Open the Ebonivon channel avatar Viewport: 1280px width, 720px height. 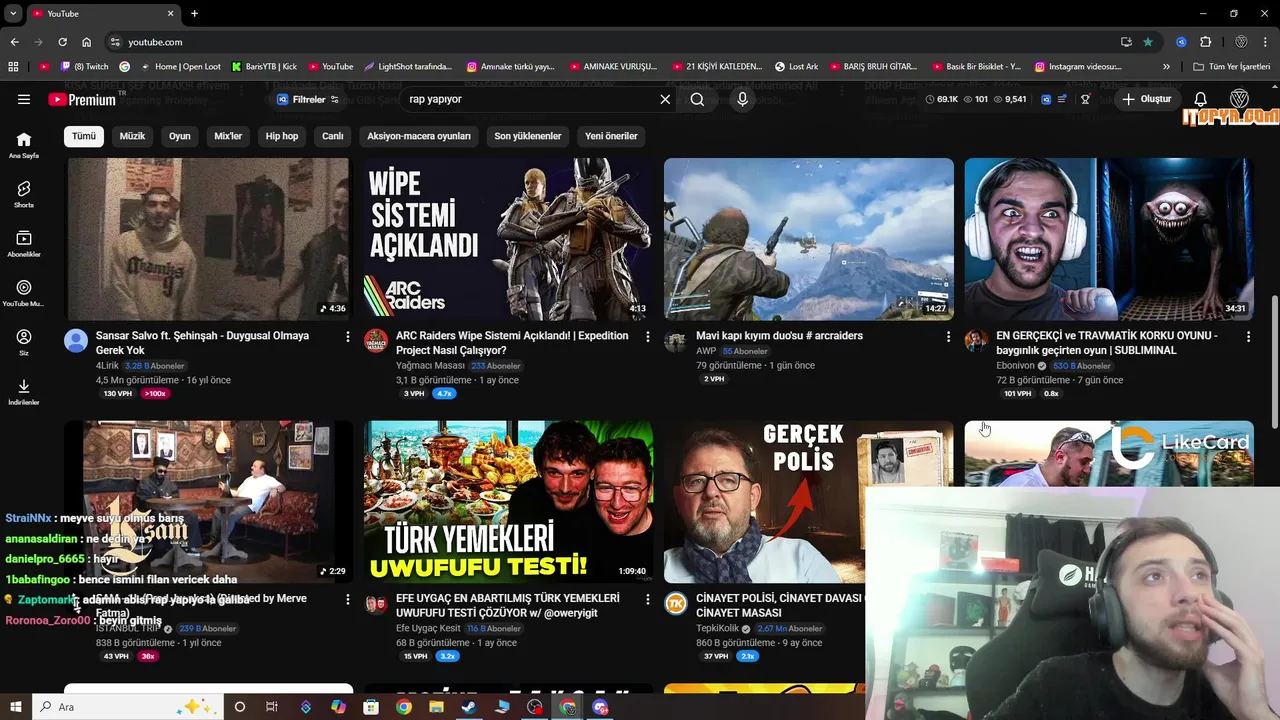976,341
